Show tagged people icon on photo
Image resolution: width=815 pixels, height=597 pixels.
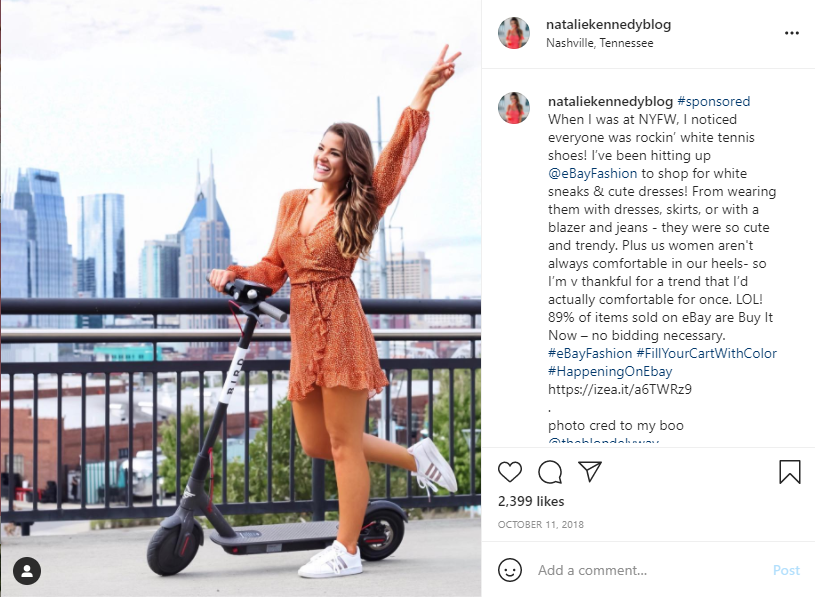pyautogui.click(x=27, y=571)
